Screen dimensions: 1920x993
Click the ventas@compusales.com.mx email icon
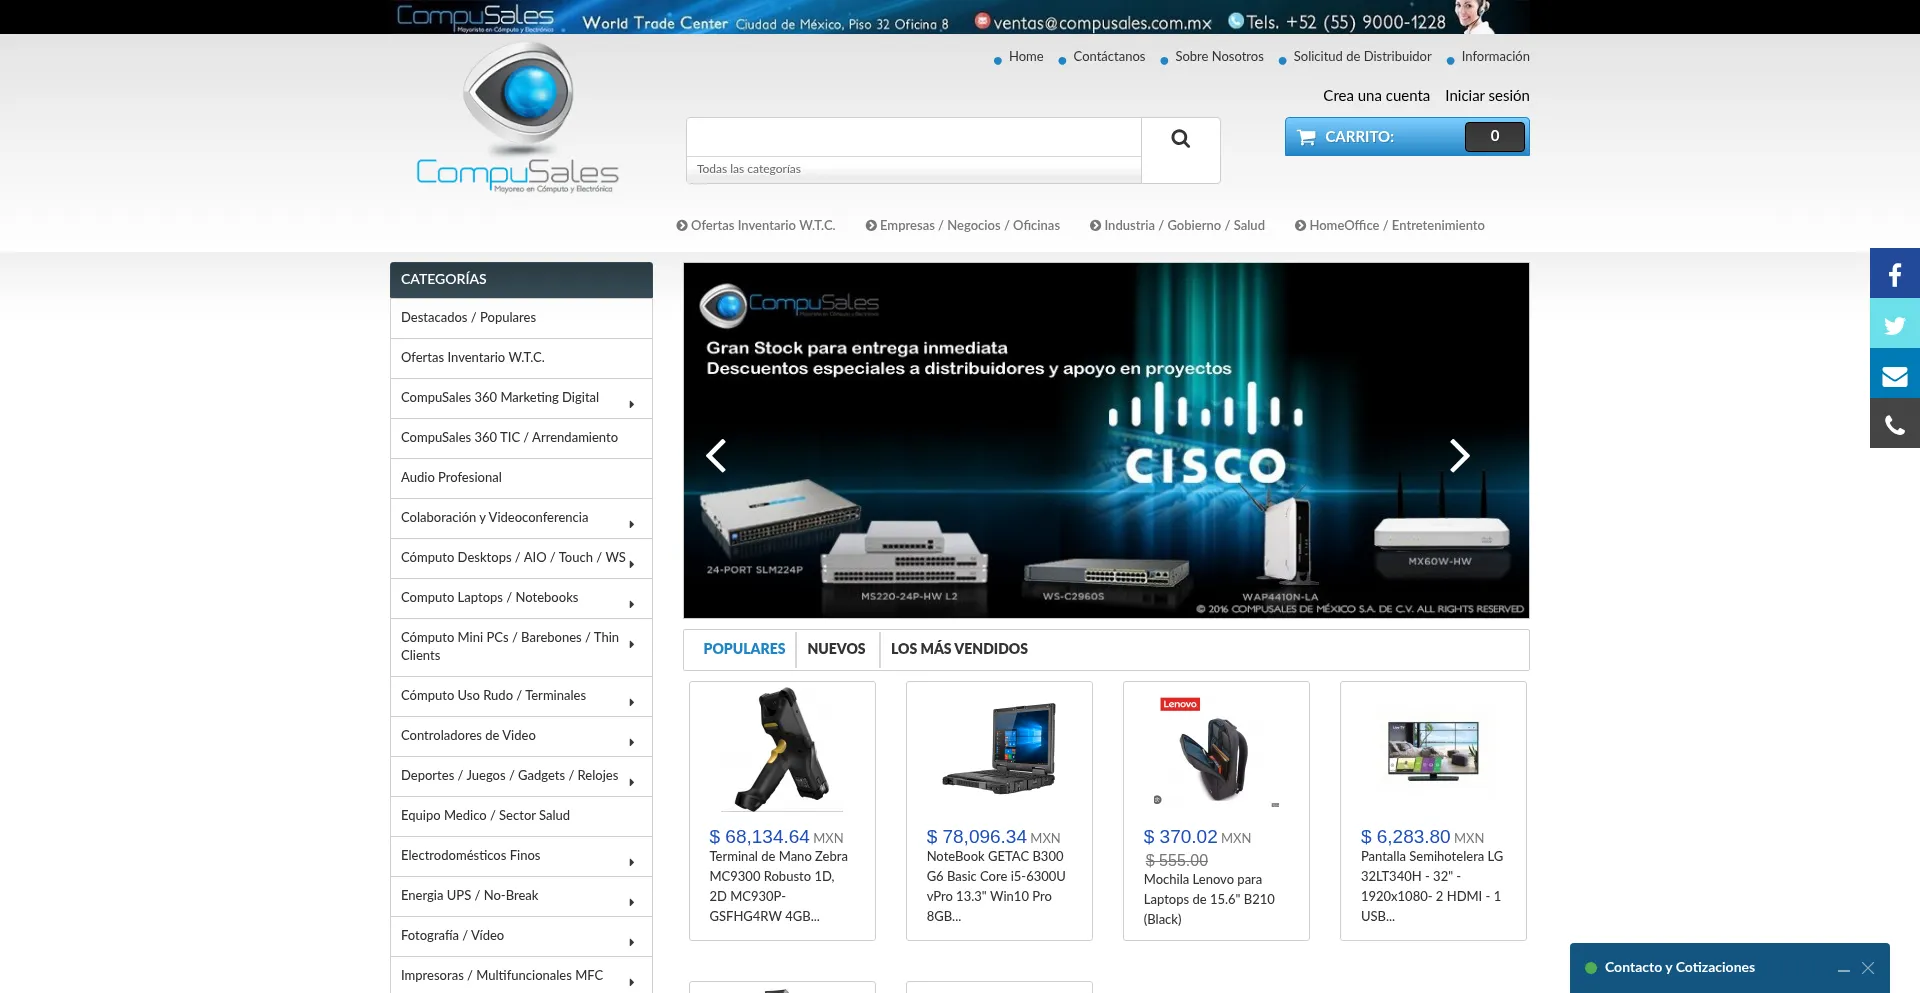(981, 19)
